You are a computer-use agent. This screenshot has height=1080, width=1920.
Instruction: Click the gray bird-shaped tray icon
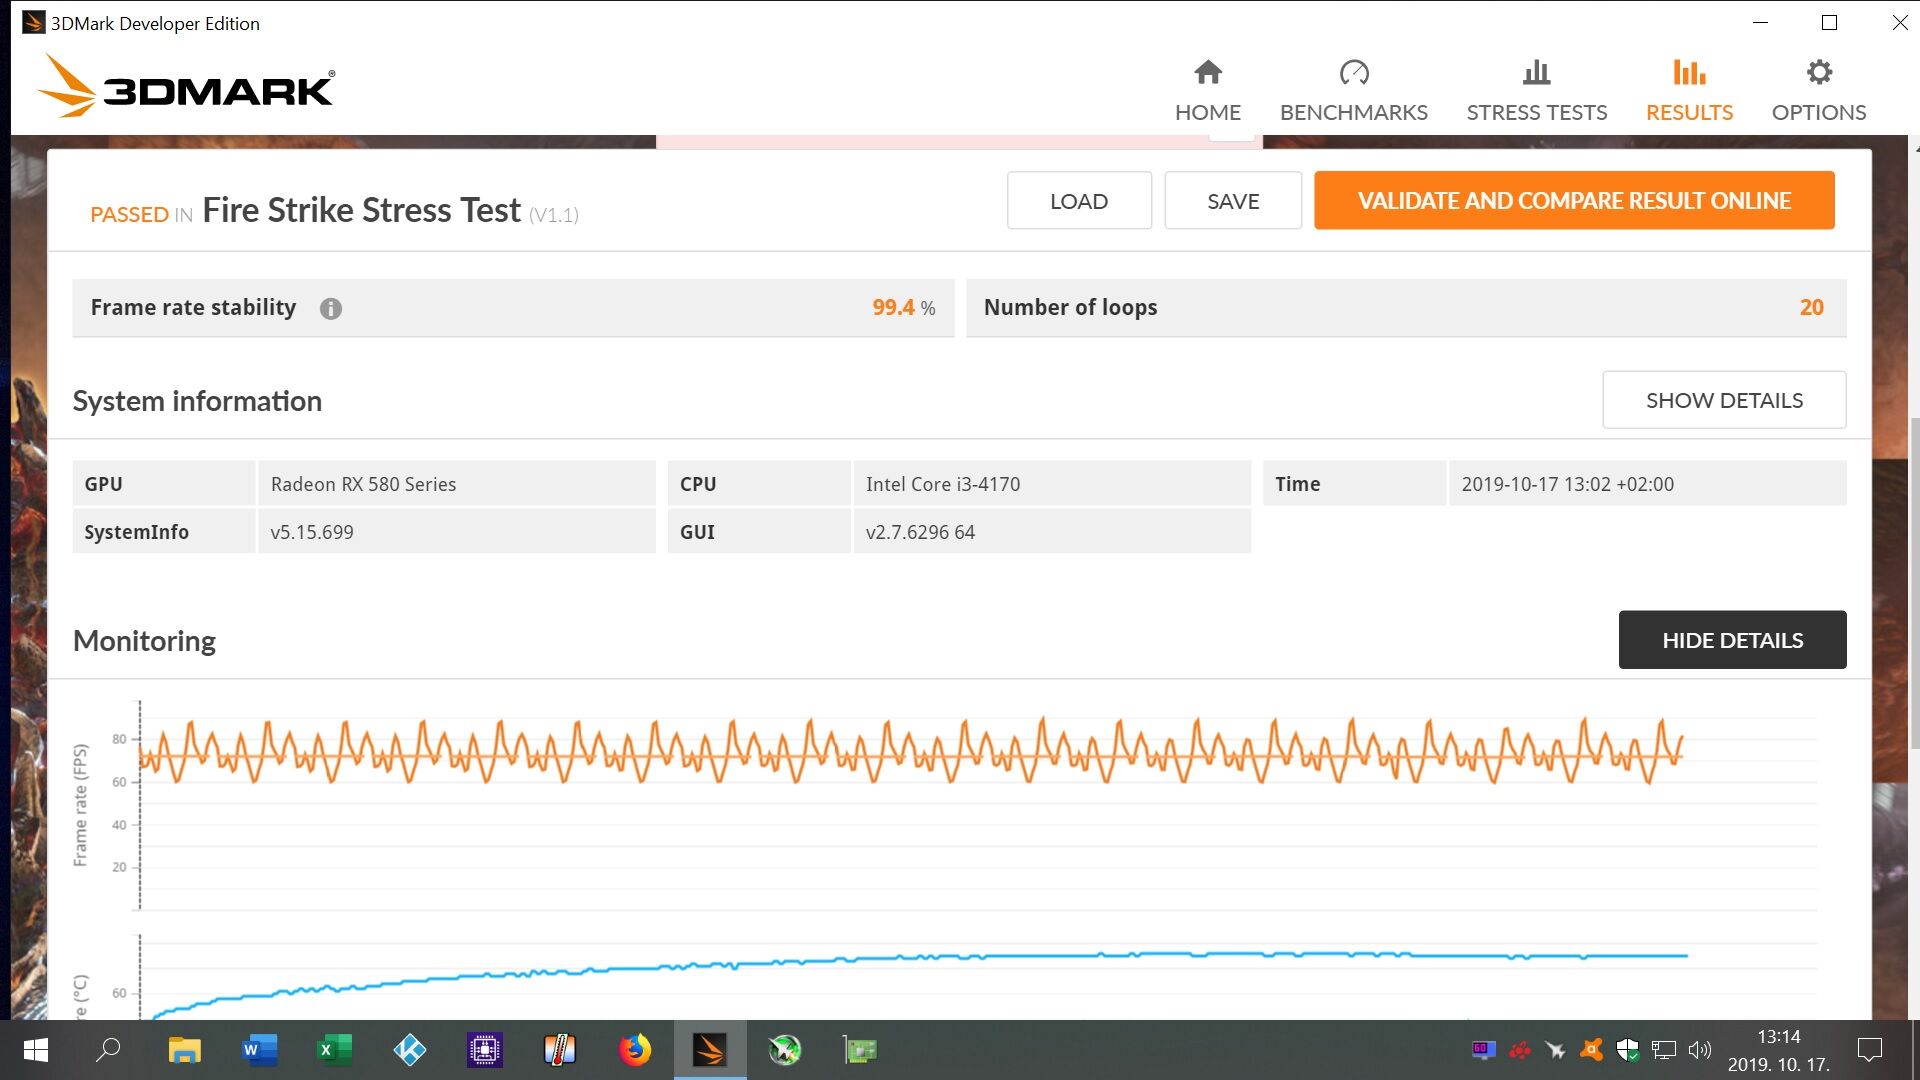1555,1050
